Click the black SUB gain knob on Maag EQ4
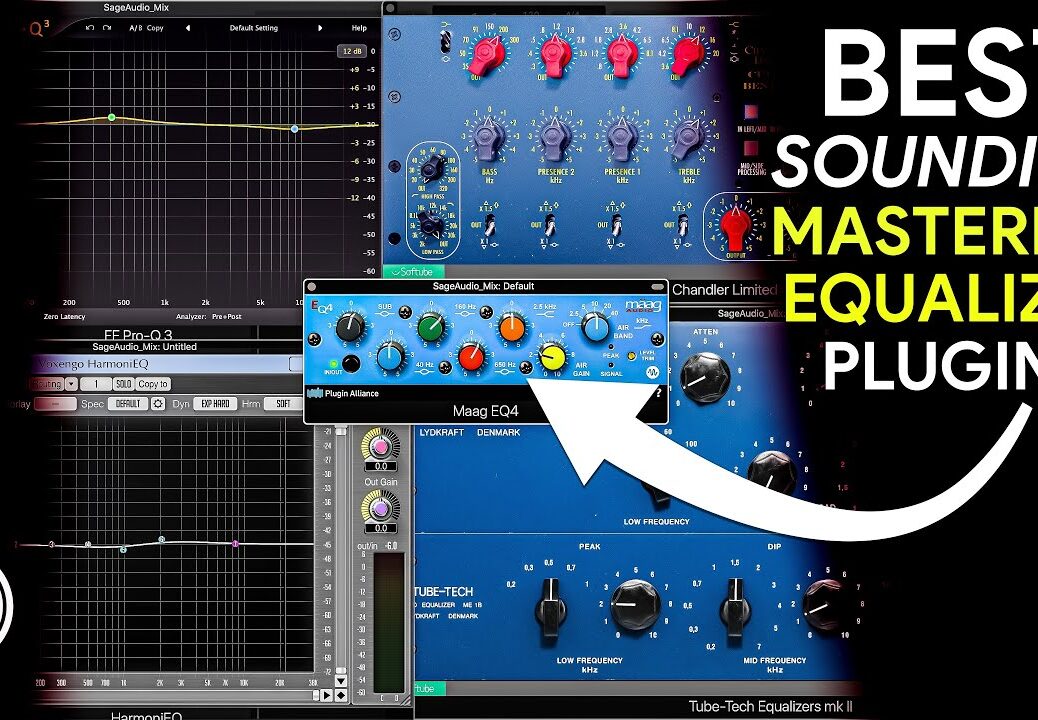Image resolution: width=1038 pixels, height=720 pixels. pyautogui.click(x=350, y=326)
